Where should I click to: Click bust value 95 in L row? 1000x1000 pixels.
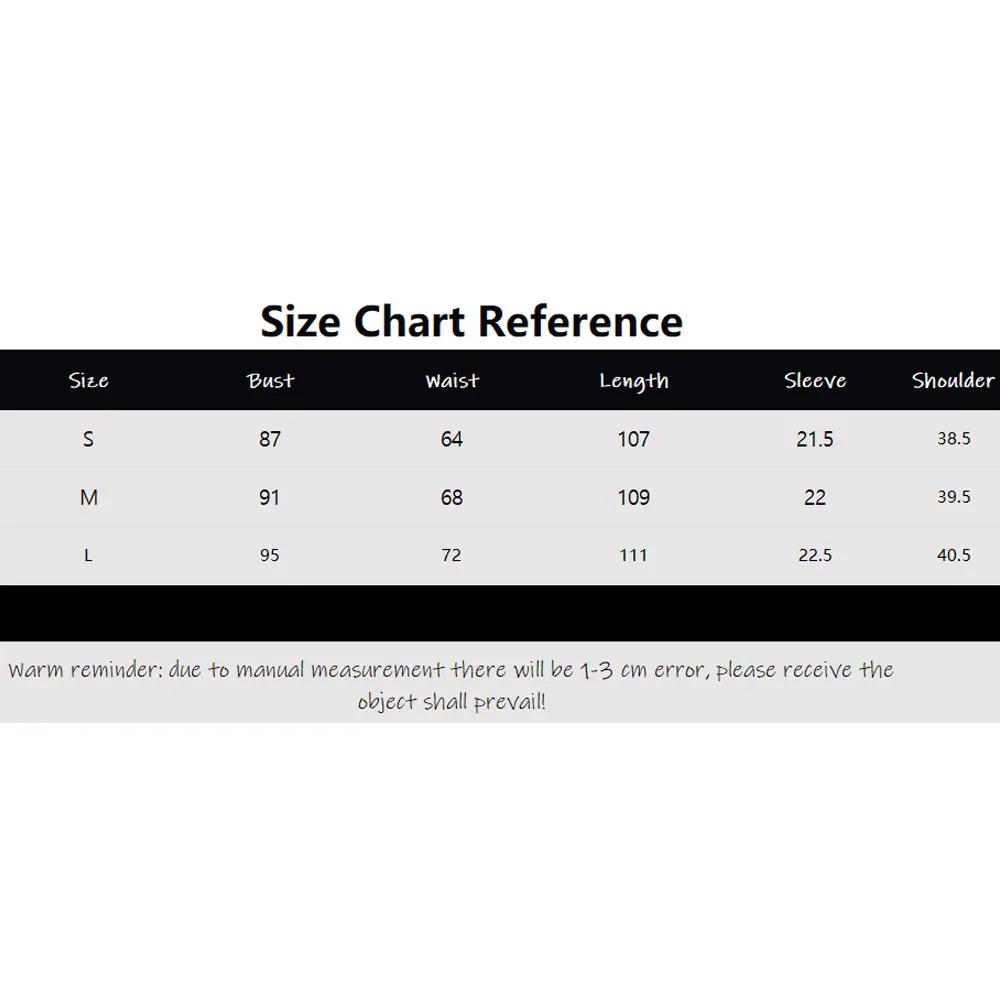pyautogui.click(x=270, y=555)
